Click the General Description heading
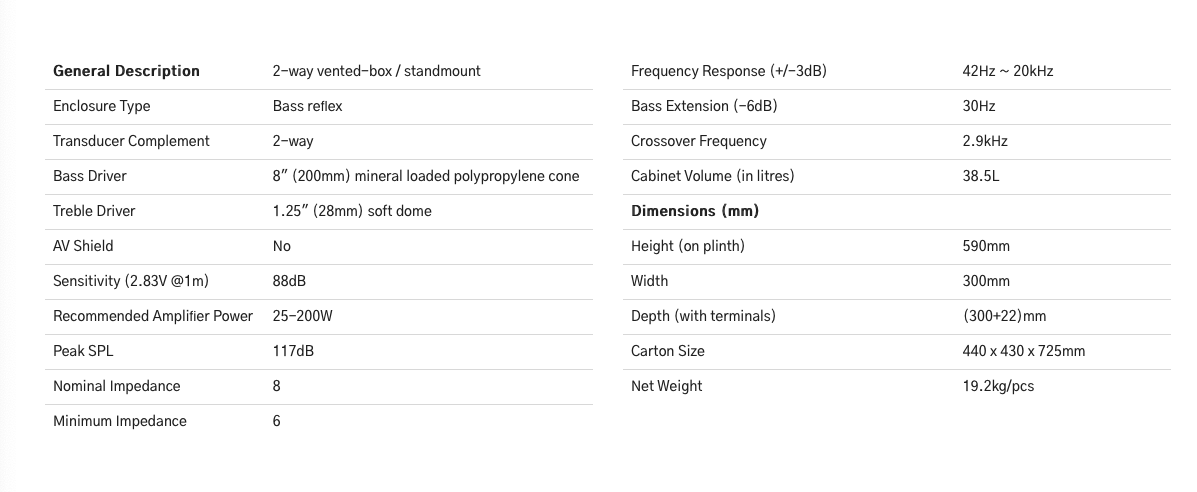The height and width of the screenshot is (492, 1197). click(126, 71)
